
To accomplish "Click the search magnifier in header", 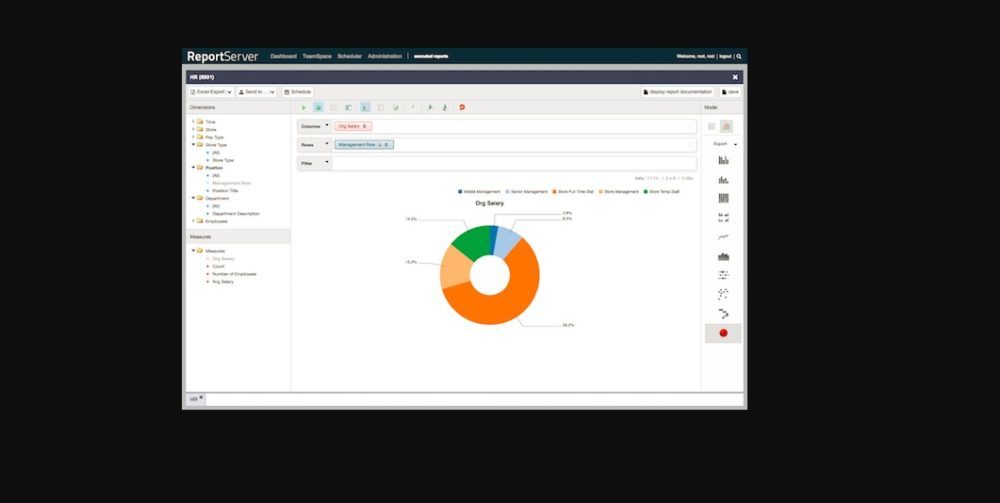I will (x=740, y=56).
